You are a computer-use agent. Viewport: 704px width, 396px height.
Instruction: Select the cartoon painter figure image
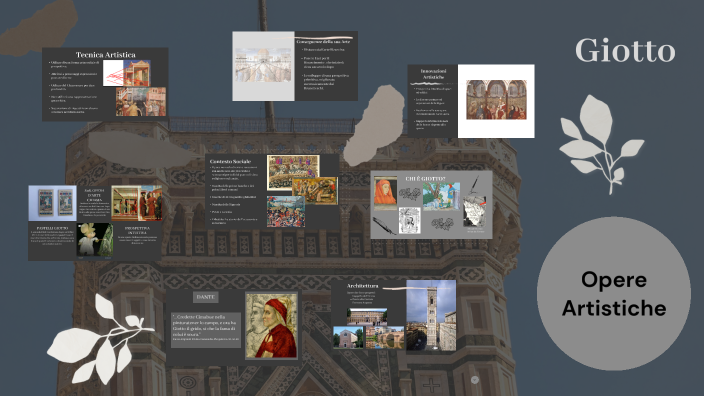click(95, 241)
